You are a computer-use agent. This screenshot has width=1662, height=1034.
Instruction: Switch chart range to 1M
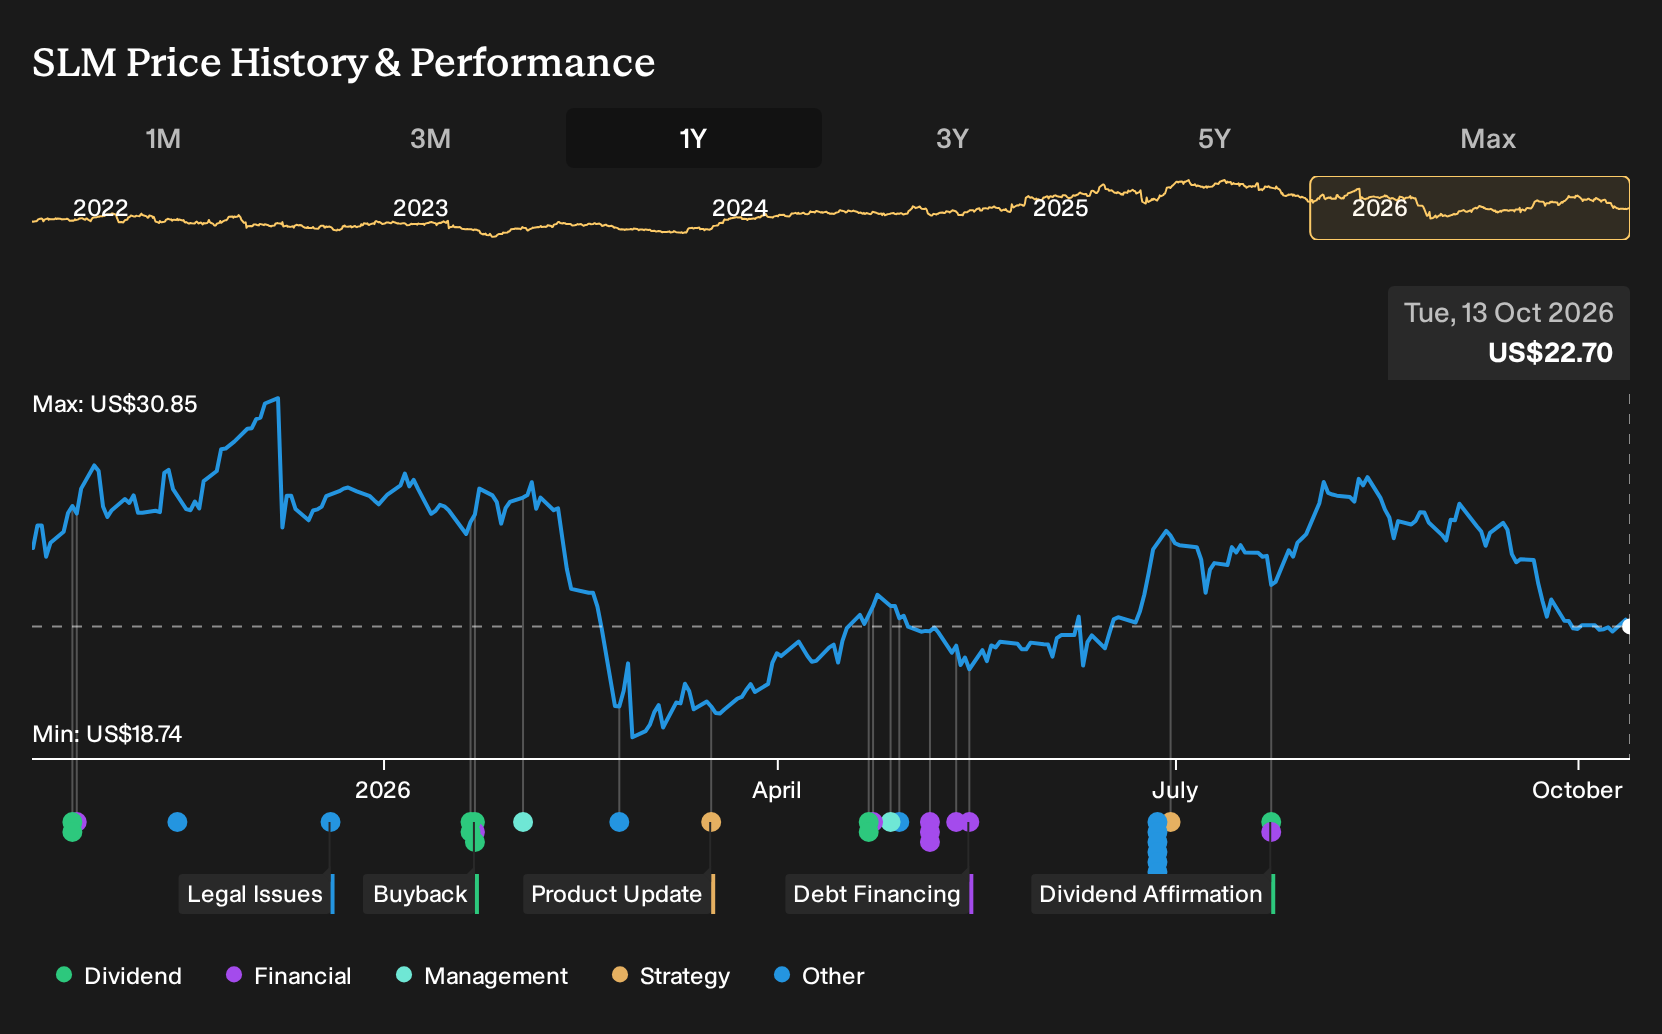163,138
